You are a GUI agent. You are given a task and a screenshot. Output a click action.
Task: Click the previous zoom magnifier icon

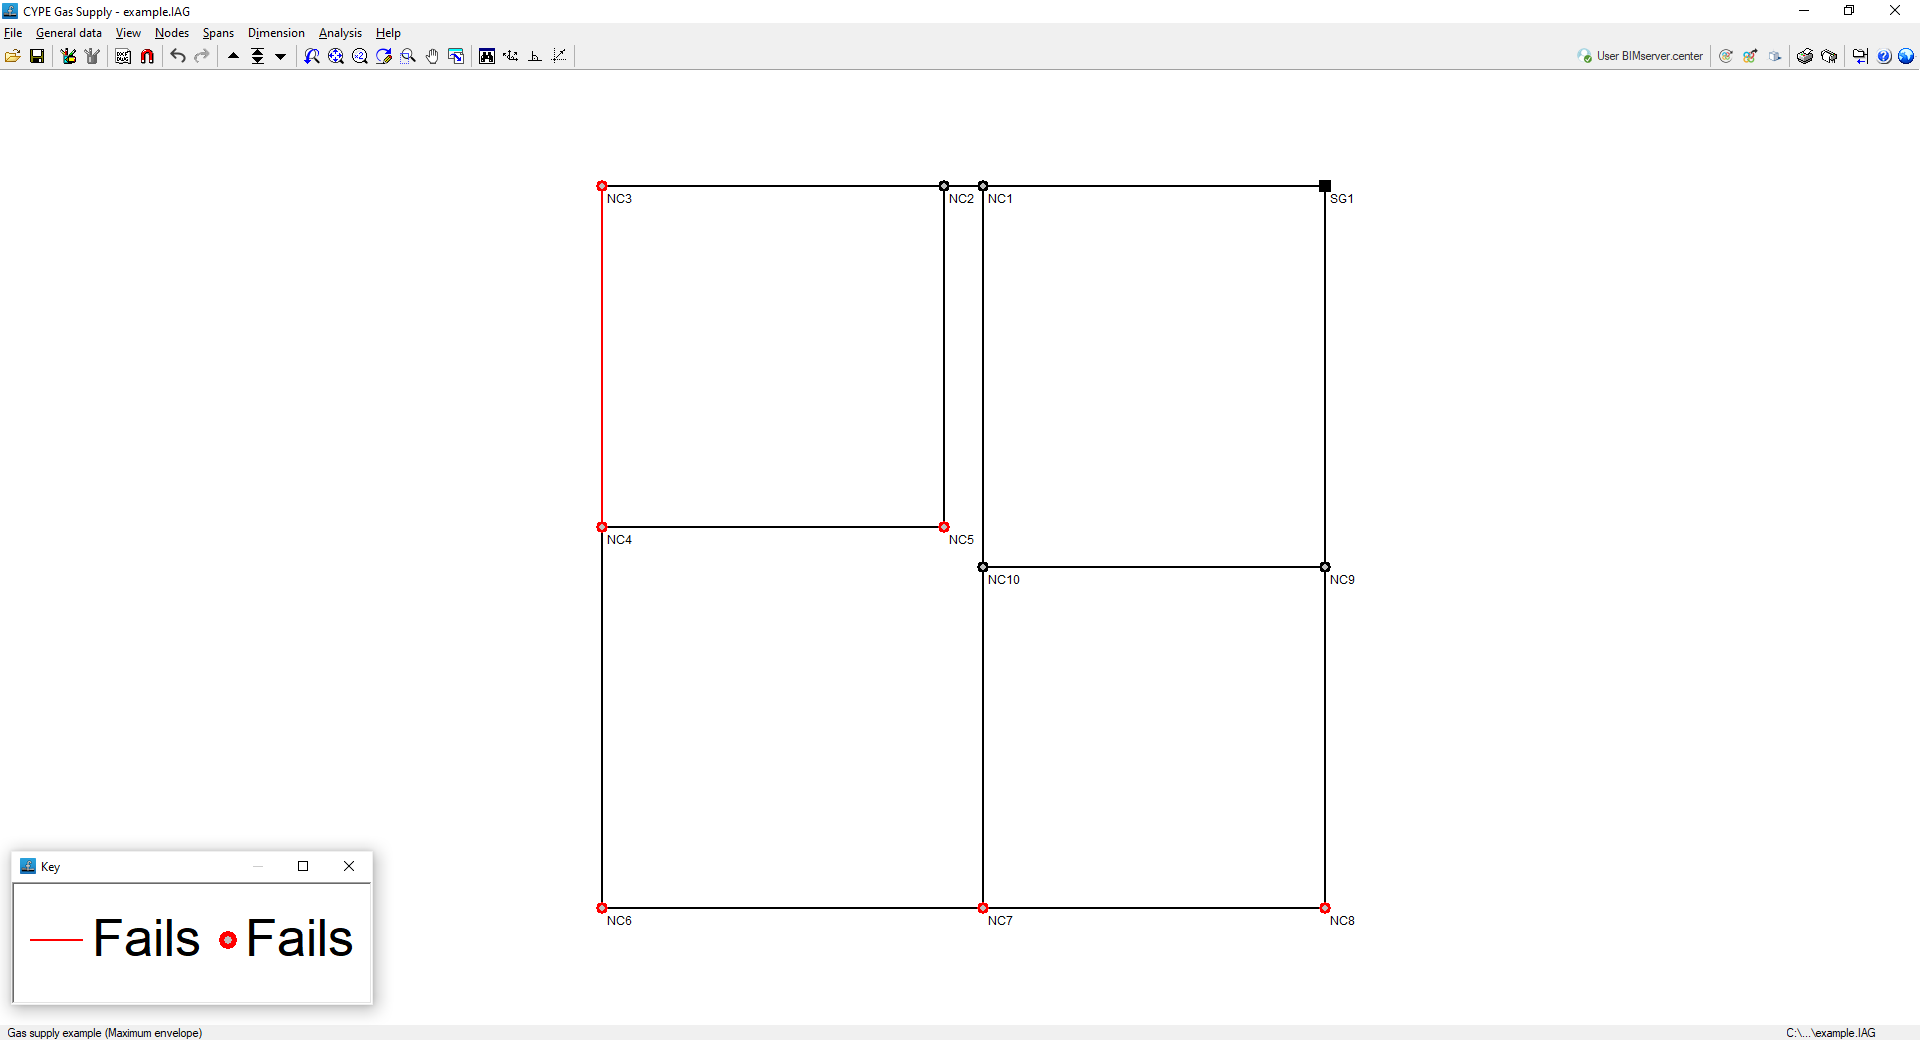(312, 56)
